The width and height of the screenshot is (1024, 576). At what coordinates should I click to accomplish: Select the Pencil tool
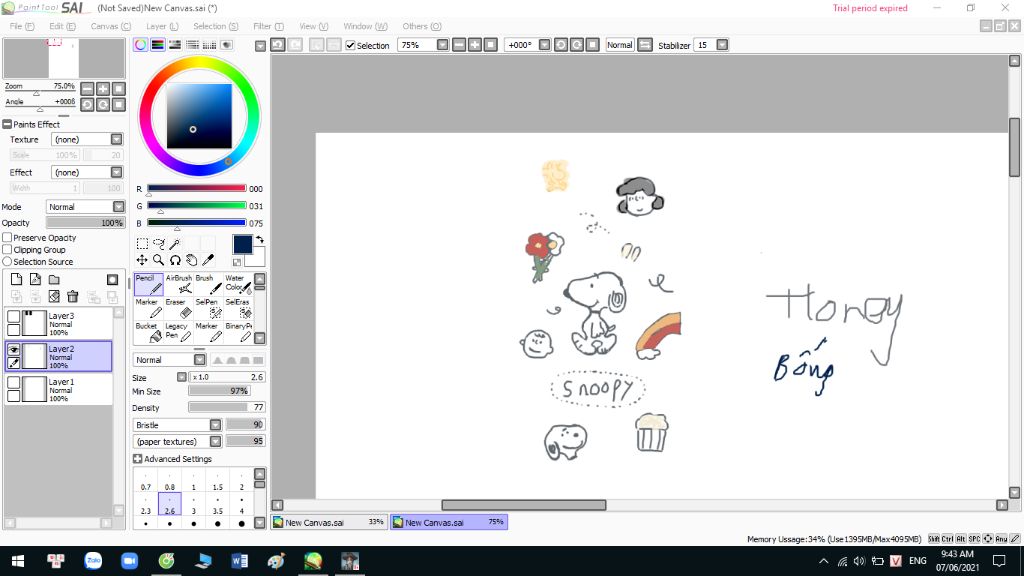point(148,284)
